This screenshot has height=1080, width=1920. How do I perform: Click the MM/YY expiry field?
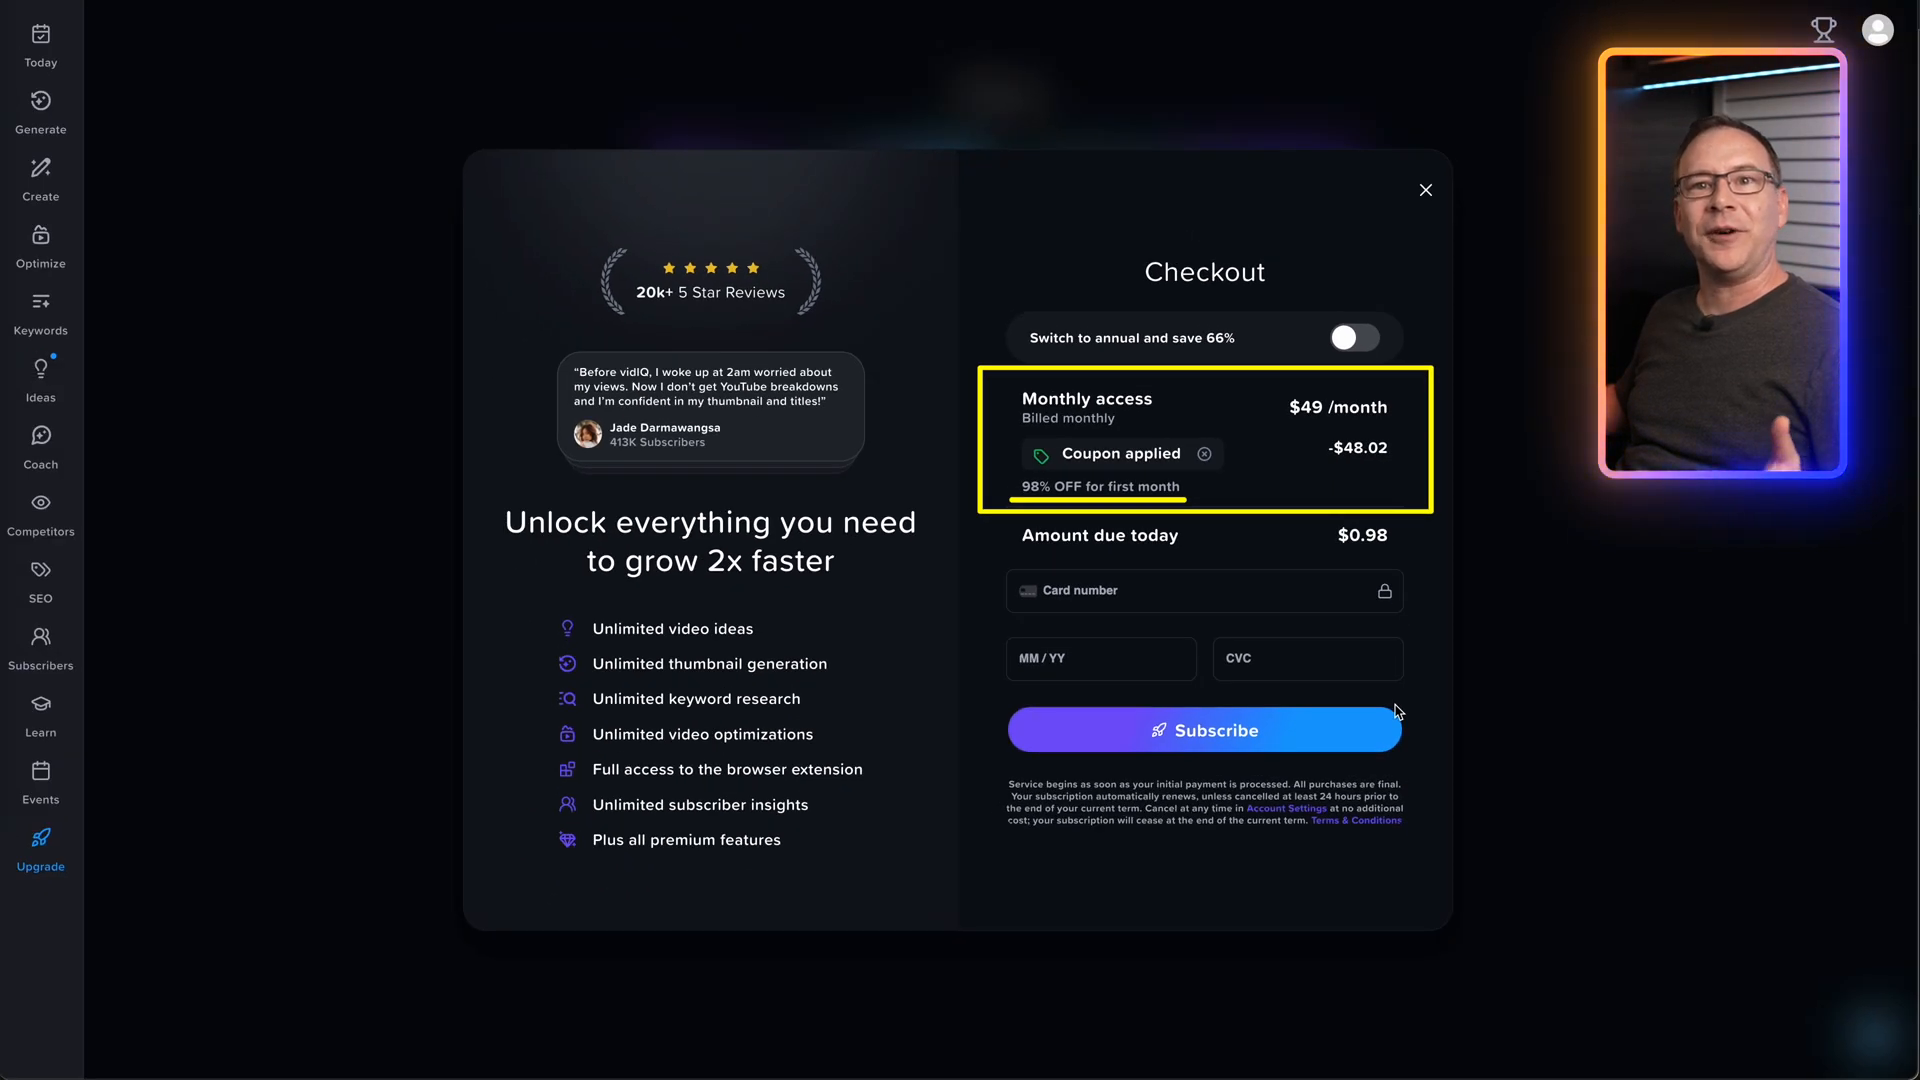pos(1101,658)
